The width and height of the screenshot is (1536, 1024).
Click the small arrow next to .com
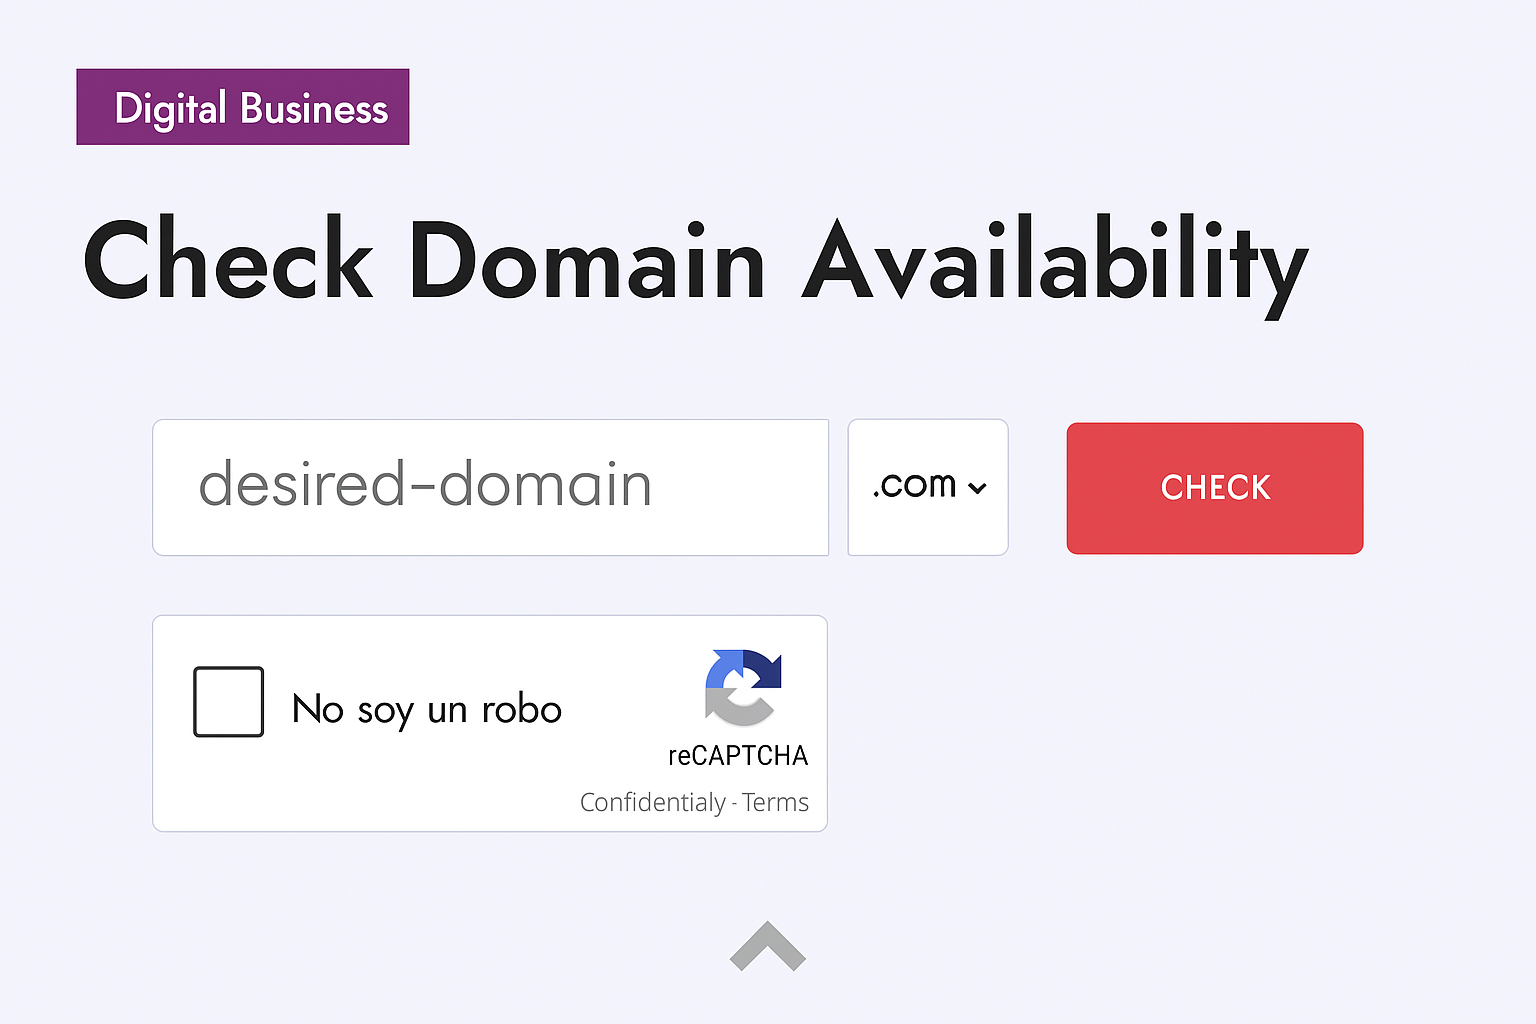click(x=978, y=488)
